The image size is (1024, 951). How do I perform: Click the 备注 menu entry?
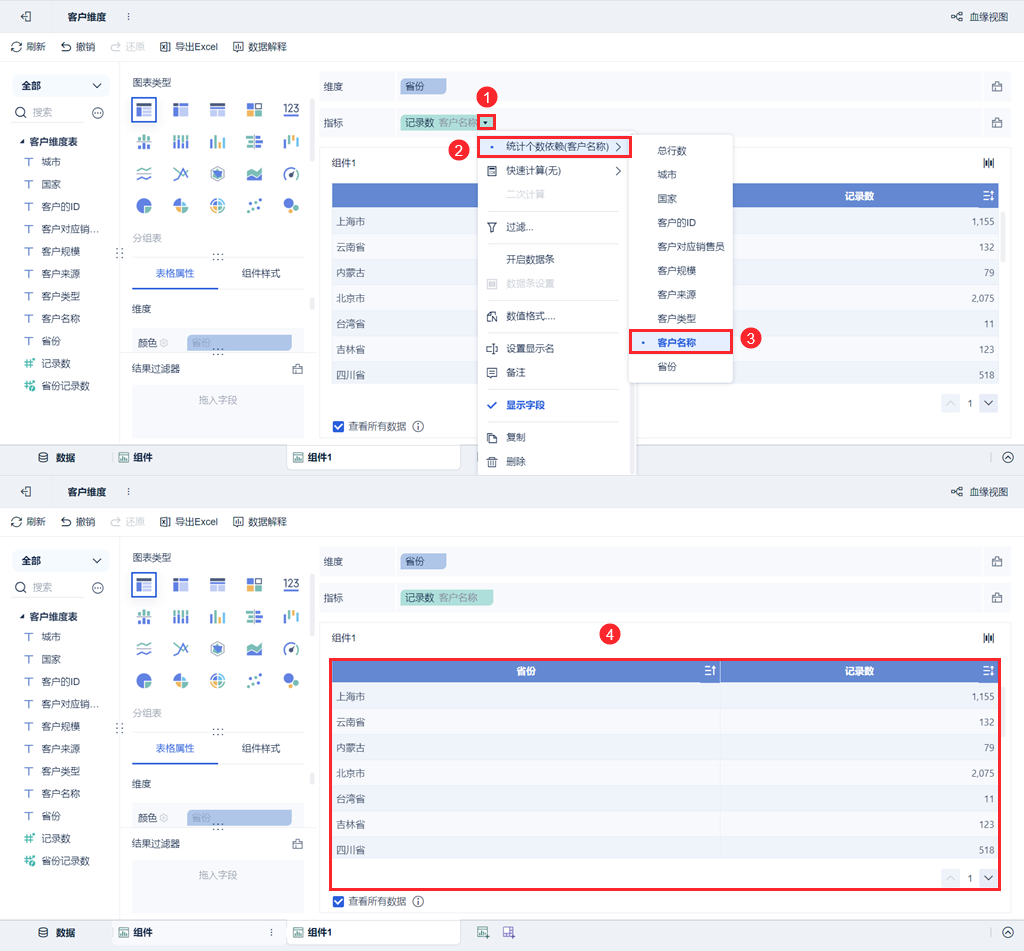[x=516, y=372]
